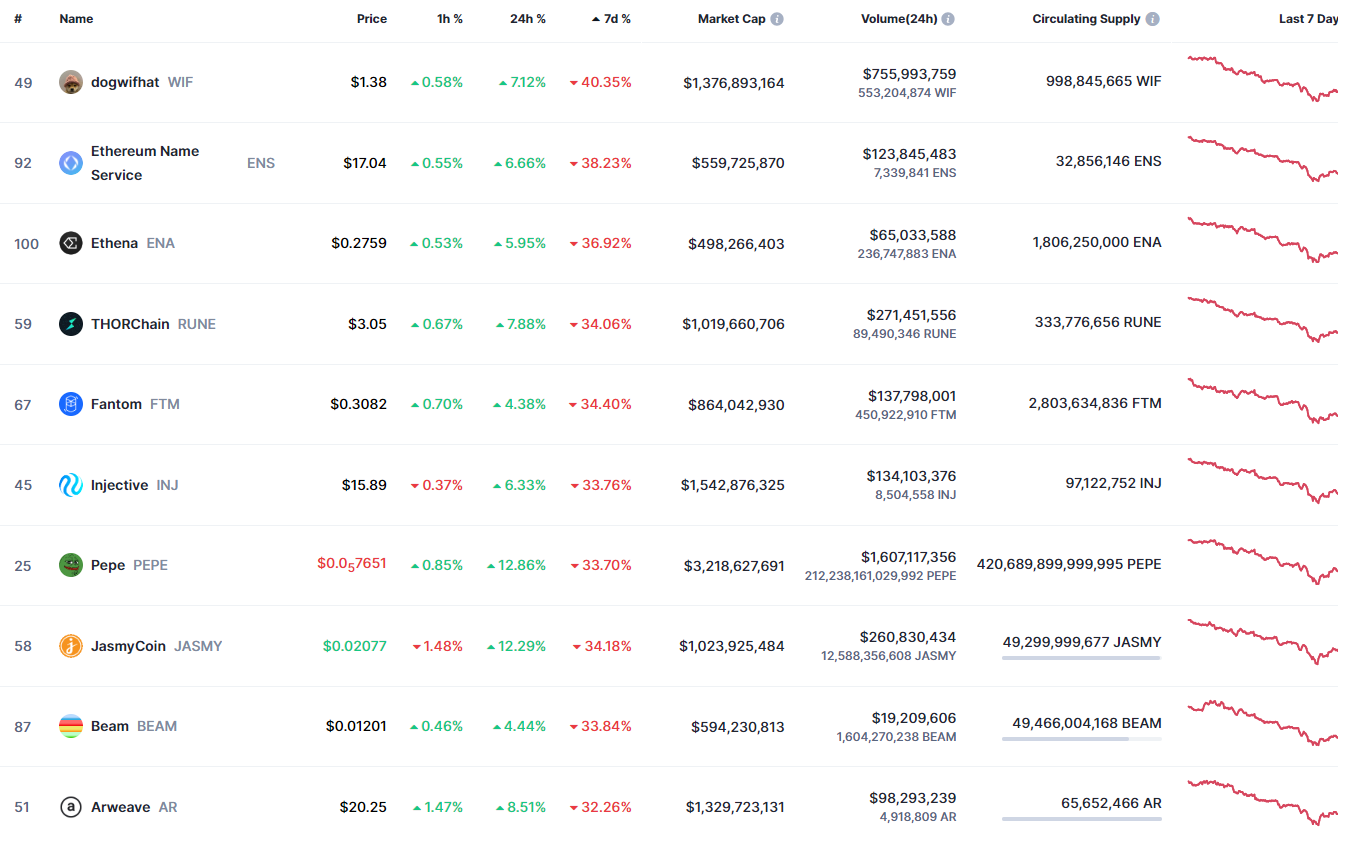Open Ethereum Name Service 7-day chart
Screen dimensions: 1365x845
coord(1262,159)
